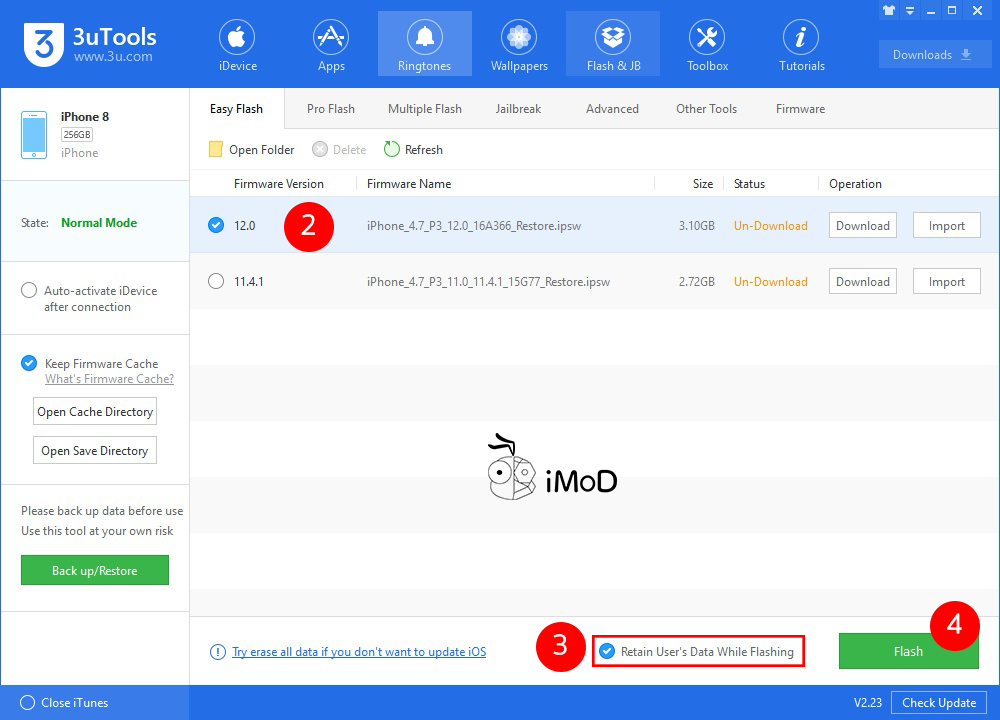Open the Tutorials section
The image size is (1000, 720).
[801, 46]
